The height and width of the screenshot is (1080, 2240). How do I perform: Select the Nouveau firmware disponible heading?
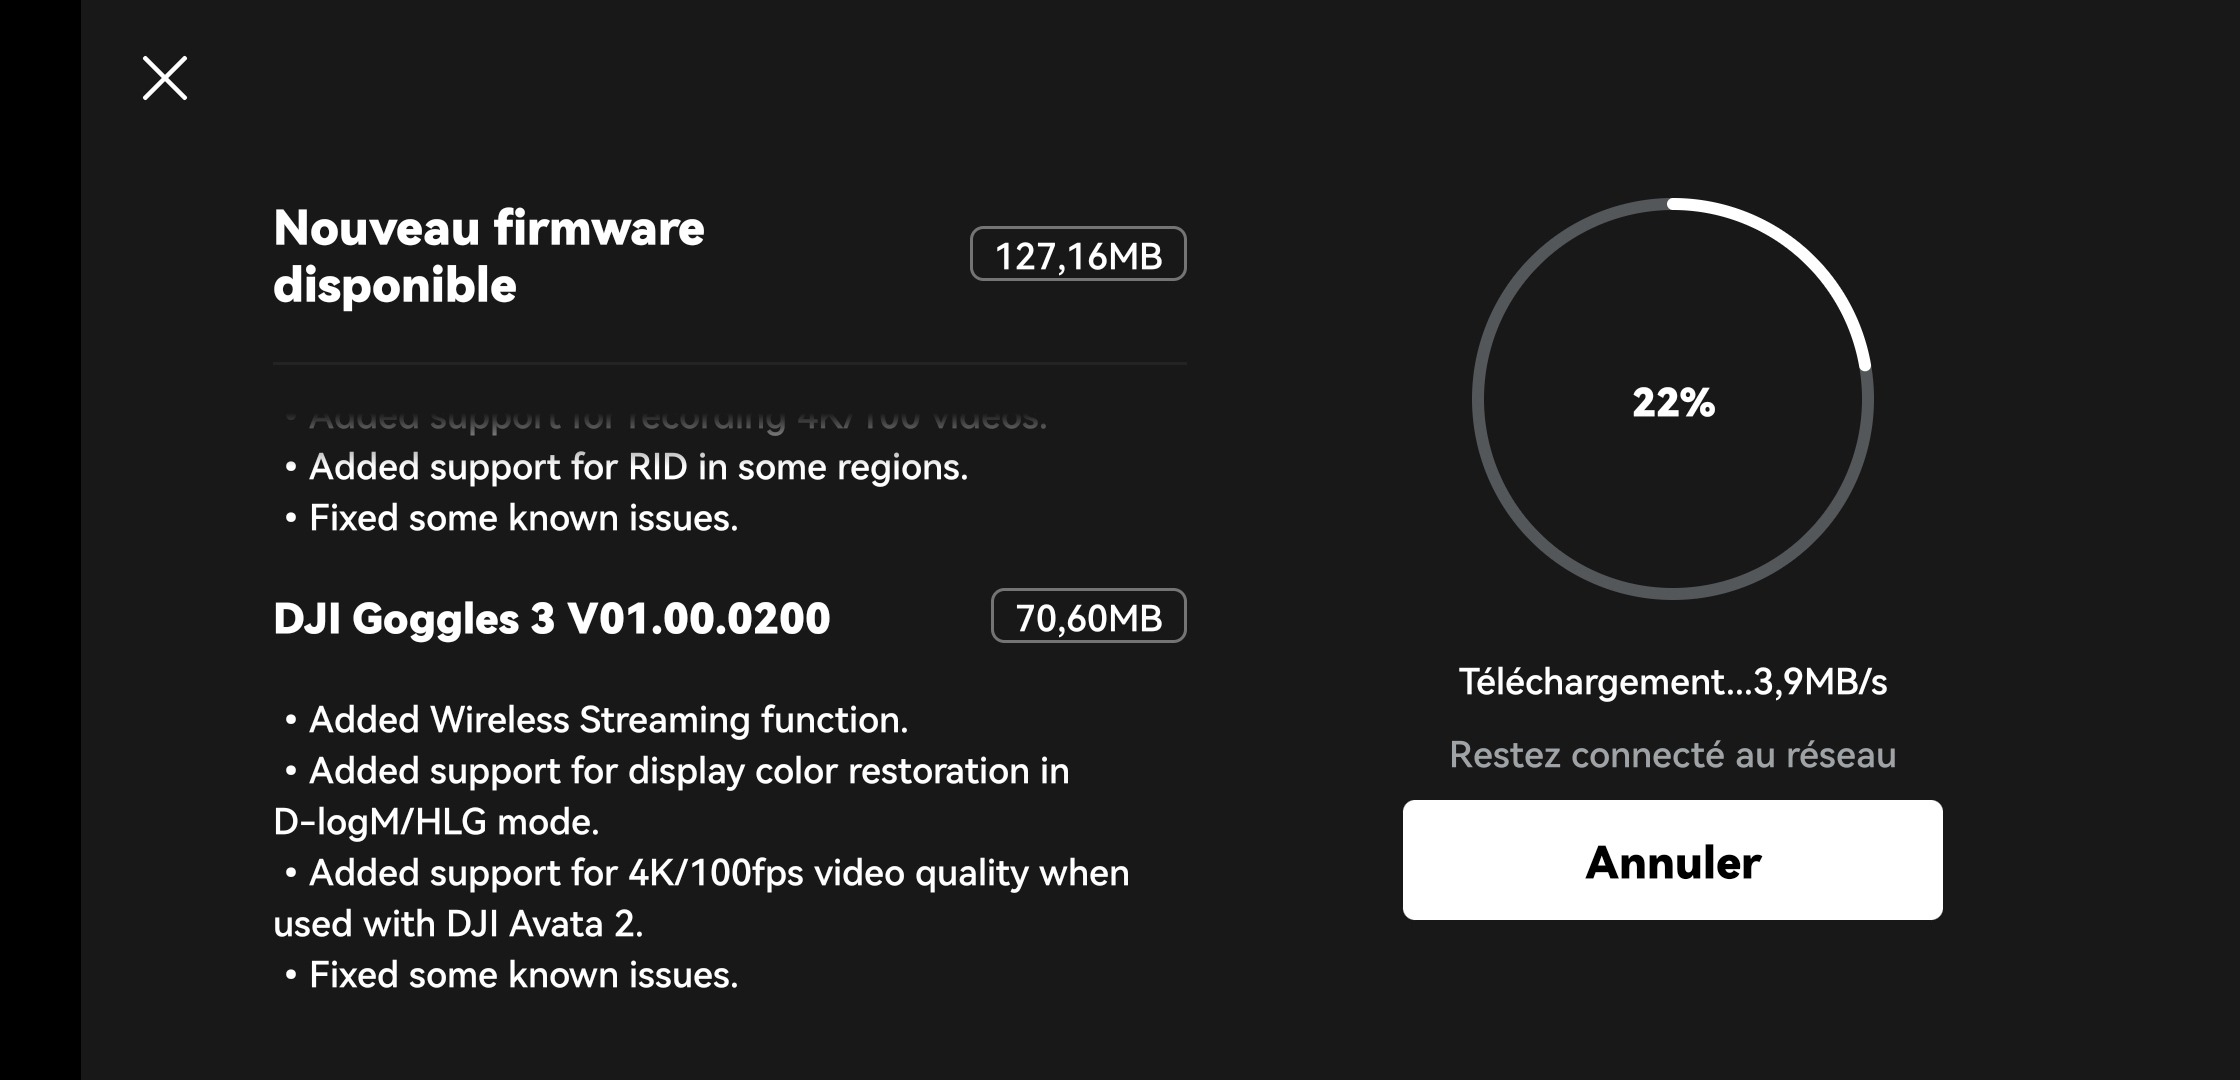[x=489, y=257]
